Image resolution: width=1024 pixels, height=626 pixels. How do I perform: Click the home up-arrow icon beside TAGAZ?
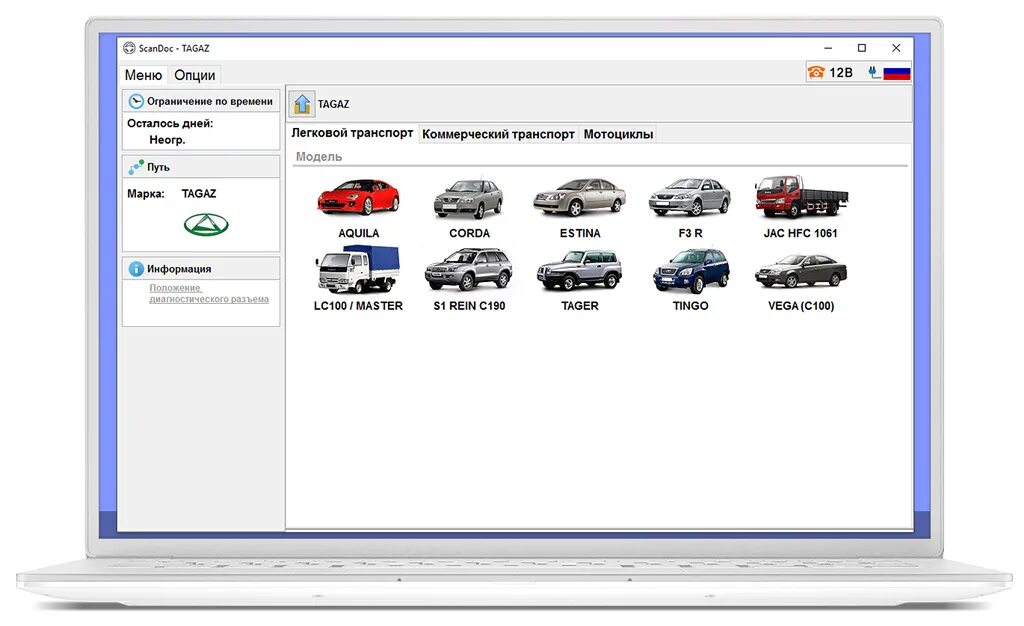302,104
